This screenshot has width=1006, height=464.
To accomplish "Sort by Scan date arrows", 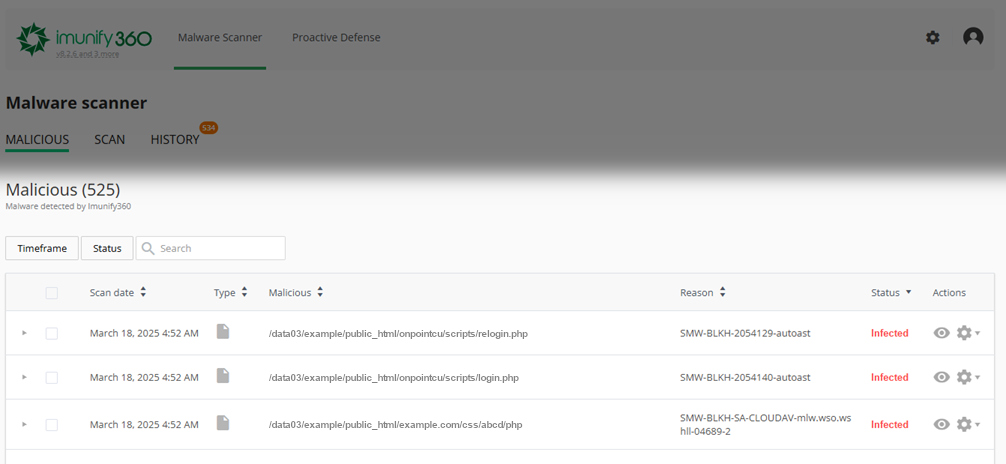I will pyautogui.click(x=143, y=292).
